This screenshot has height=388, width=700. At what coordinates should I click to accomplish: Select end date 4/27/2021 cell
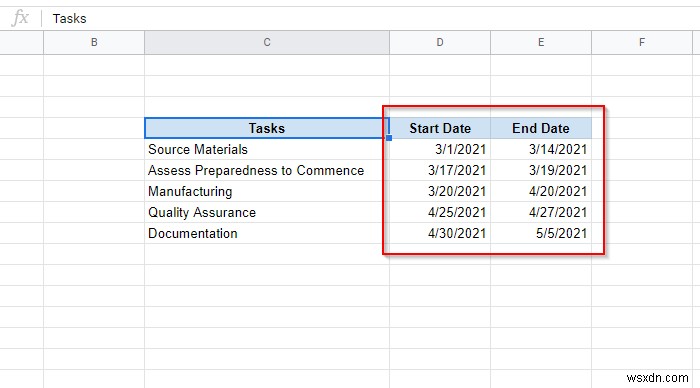tap(541, 212)
